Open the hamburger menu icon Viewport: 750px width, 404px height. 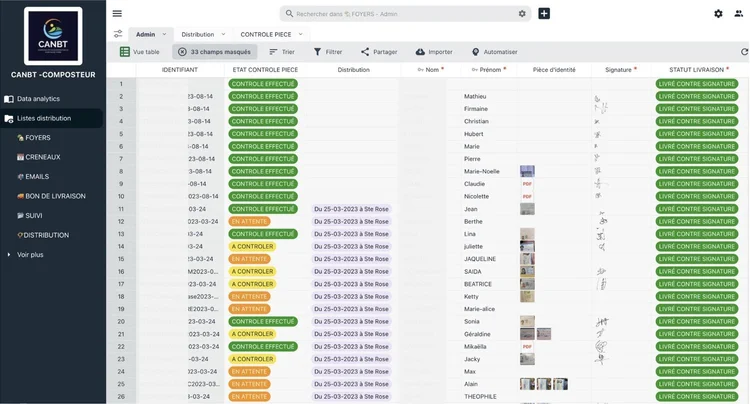tap(117, 13)
